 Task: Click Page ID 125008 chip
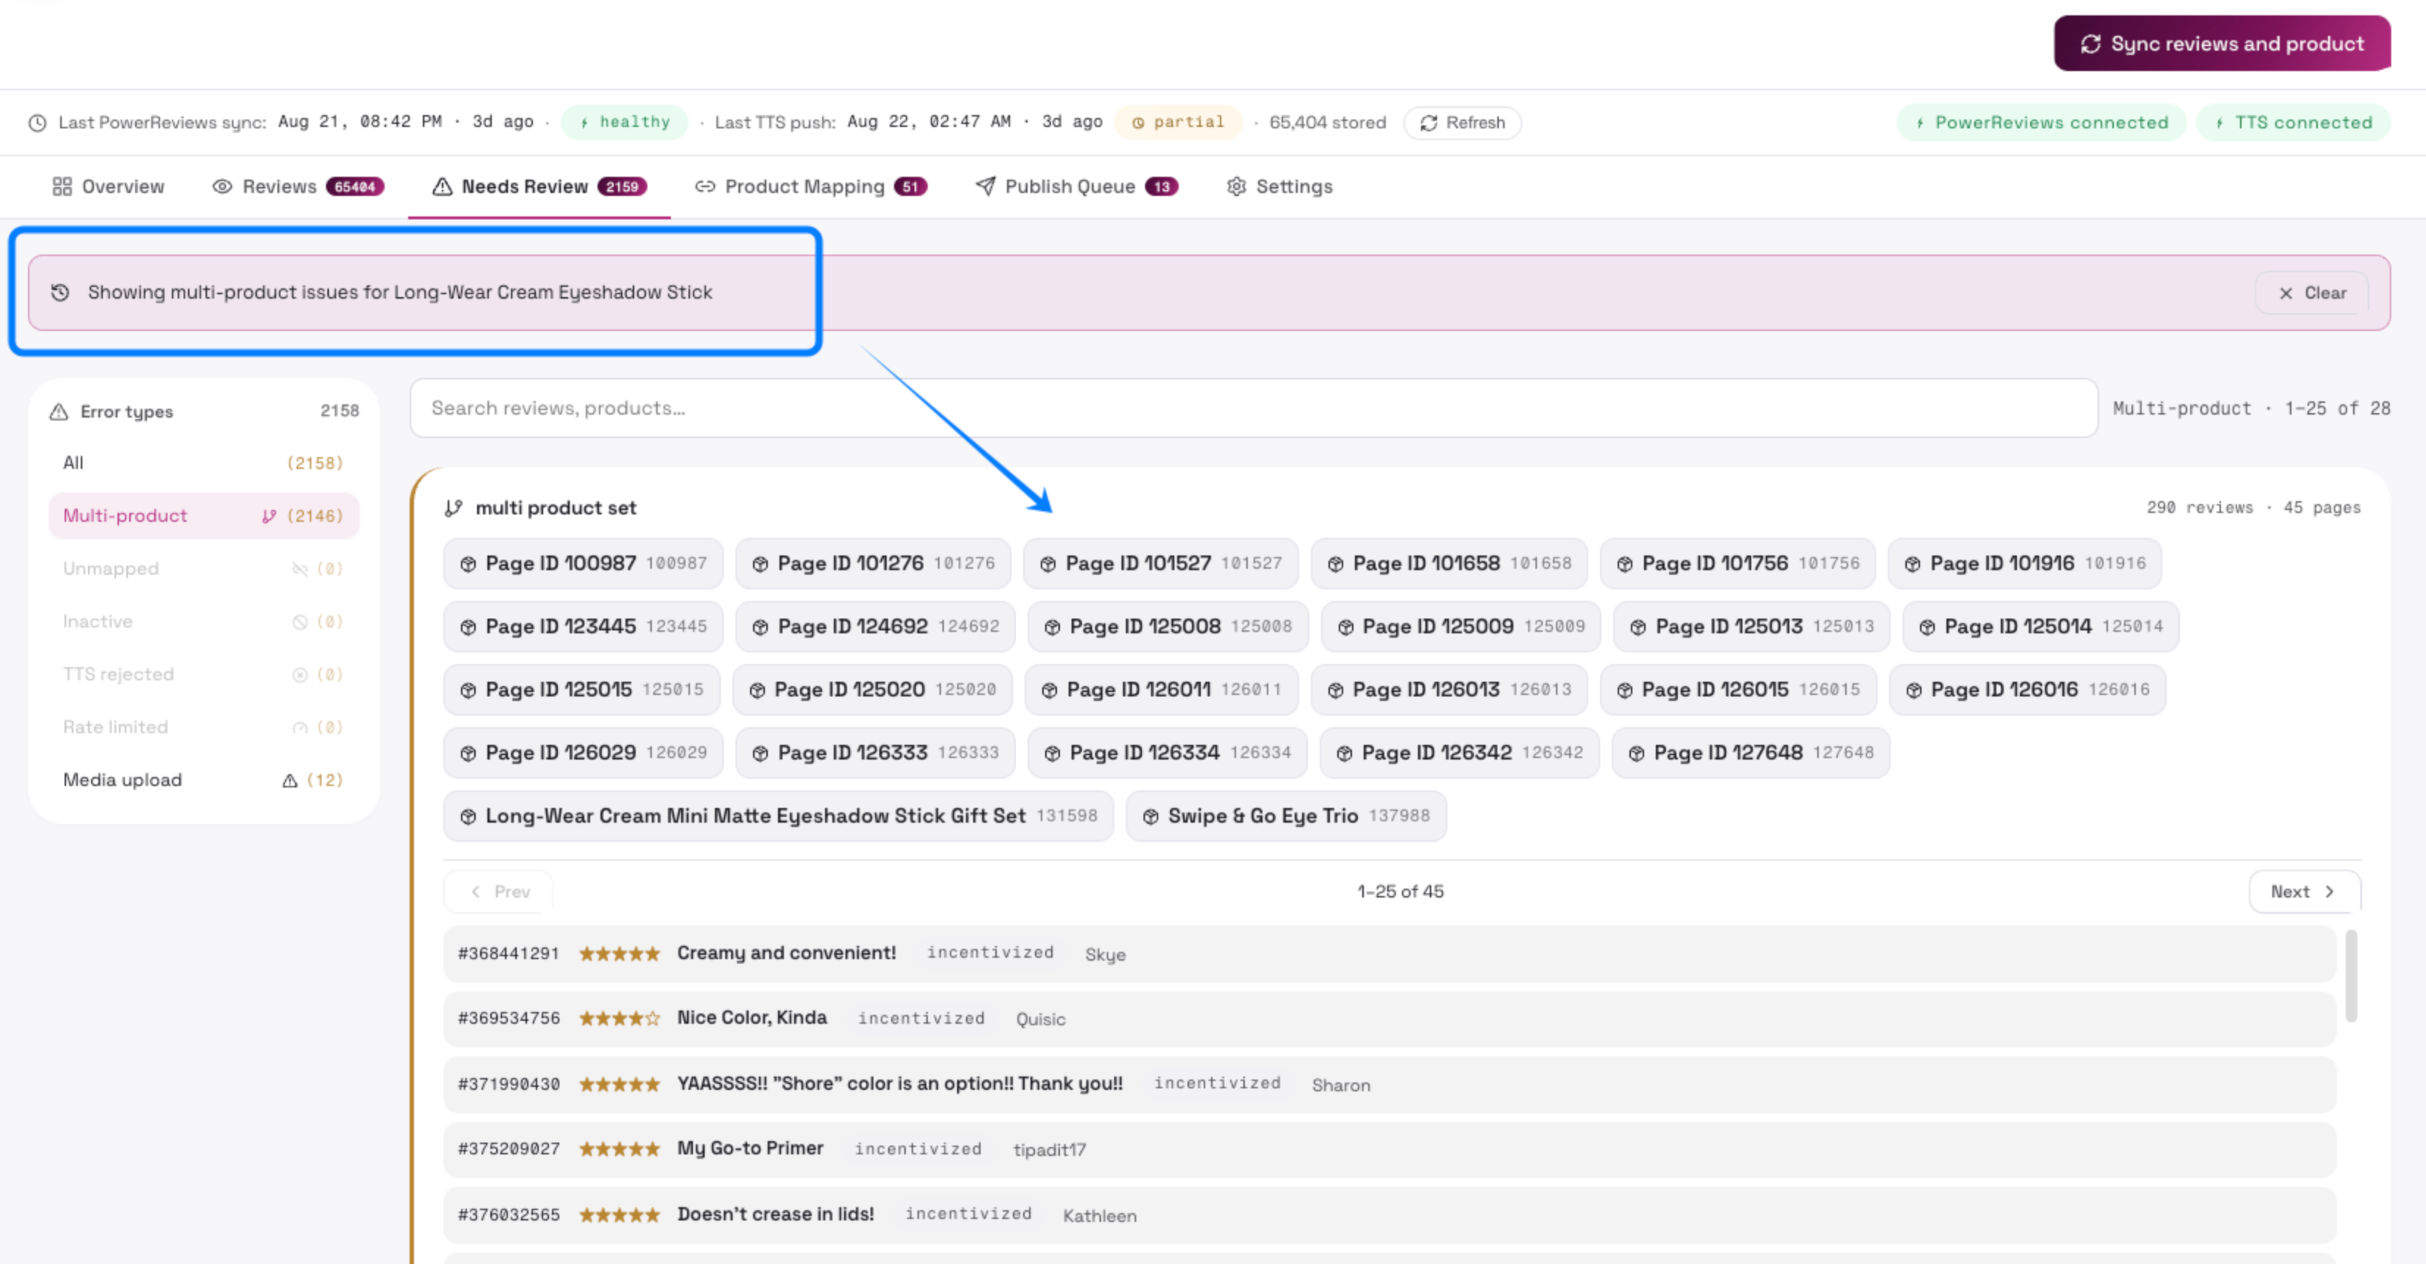click(x=1168, y=627)
